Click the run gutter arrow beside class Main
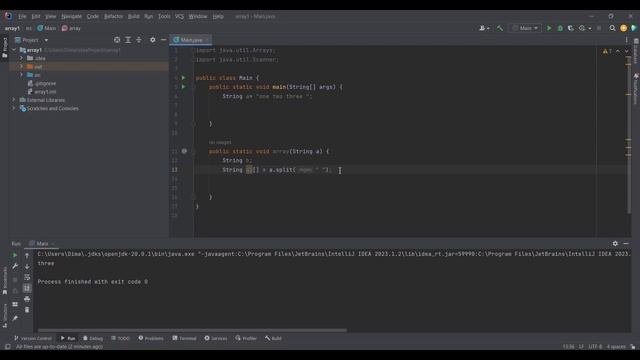 click(x=184, y=78)
